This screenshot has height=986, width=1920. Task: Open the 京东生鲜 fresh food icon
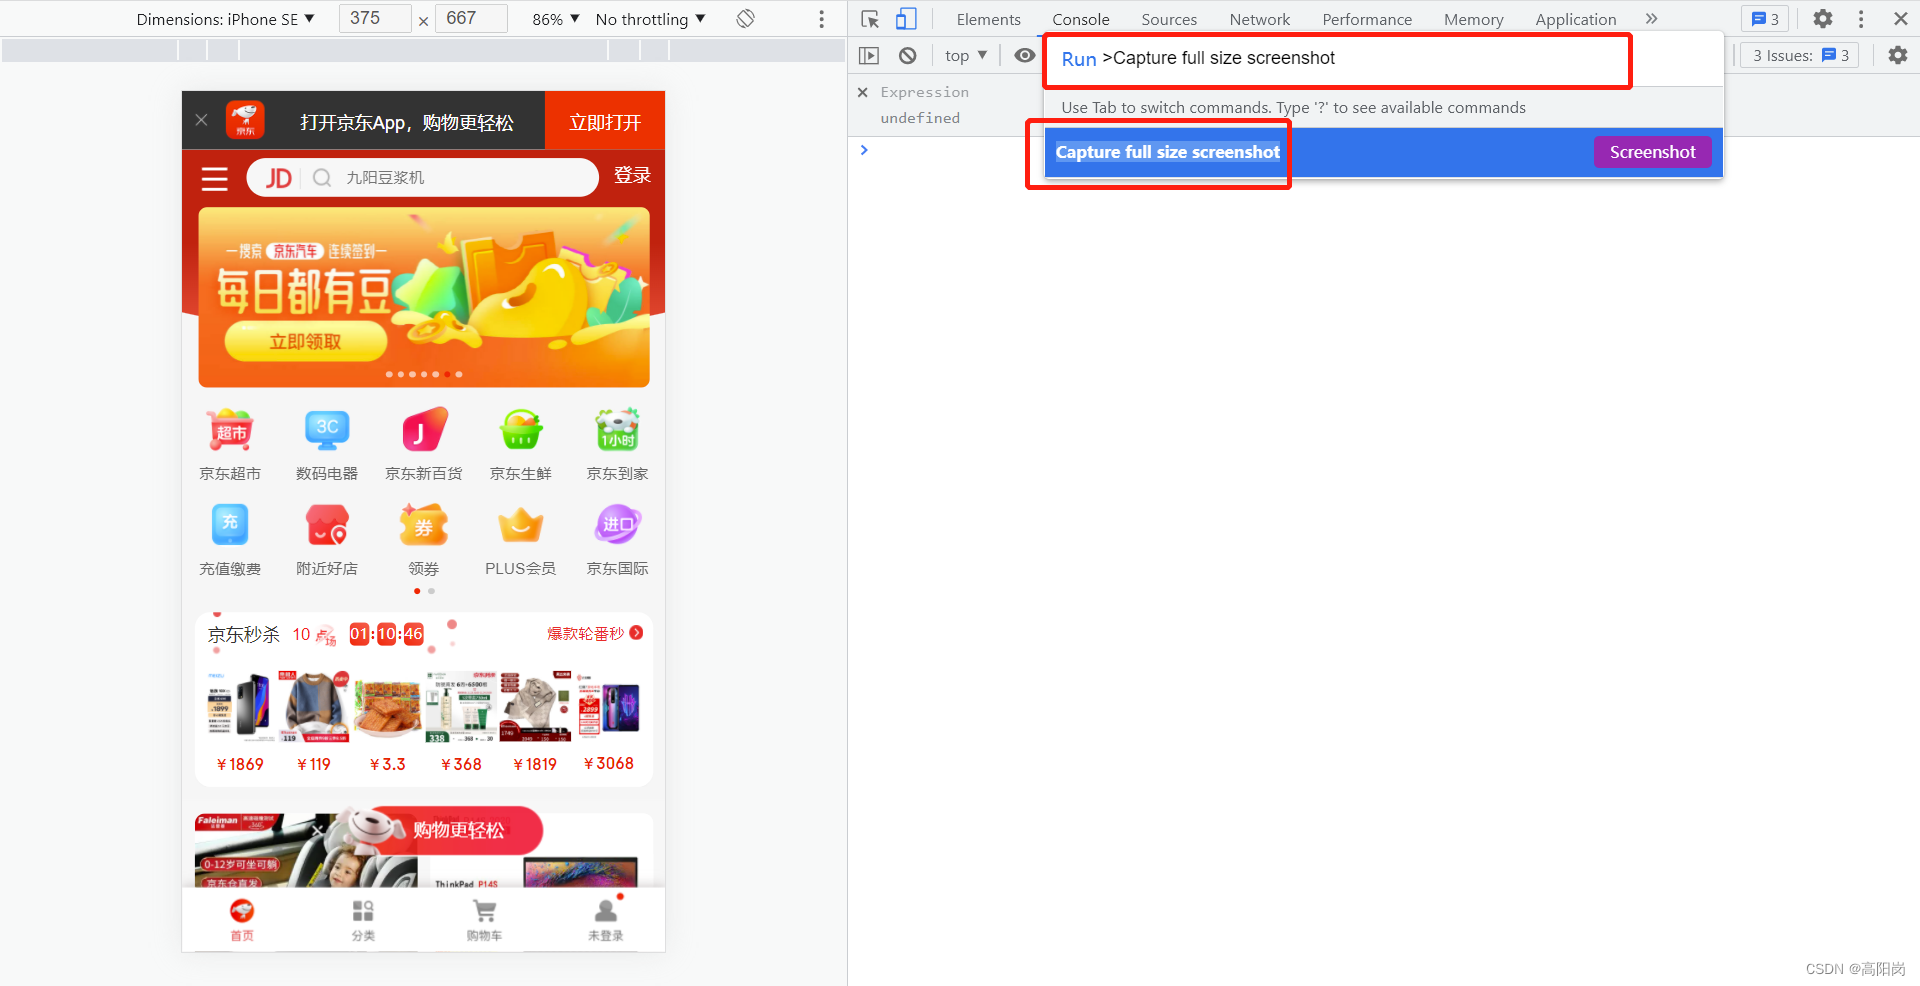tap(521, 431)
